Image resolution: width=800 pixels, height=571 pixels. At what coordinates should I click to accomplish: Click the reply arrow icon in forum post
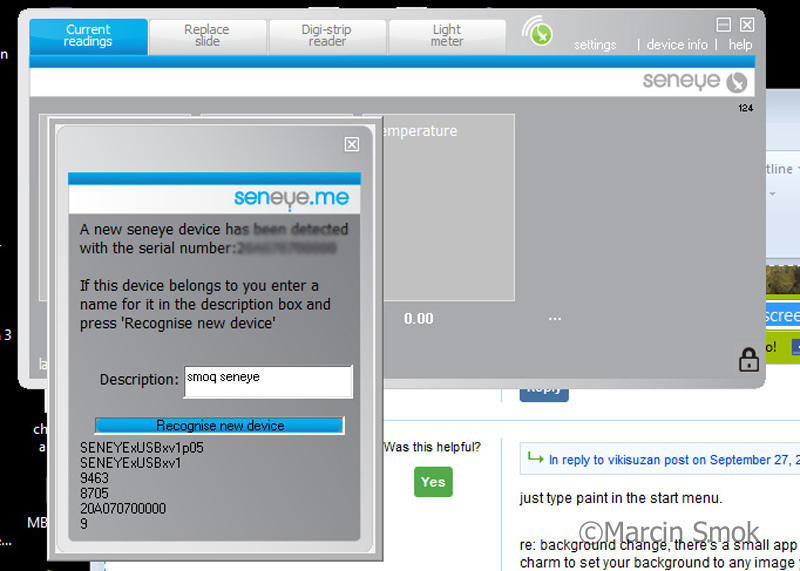coord(535,458)
